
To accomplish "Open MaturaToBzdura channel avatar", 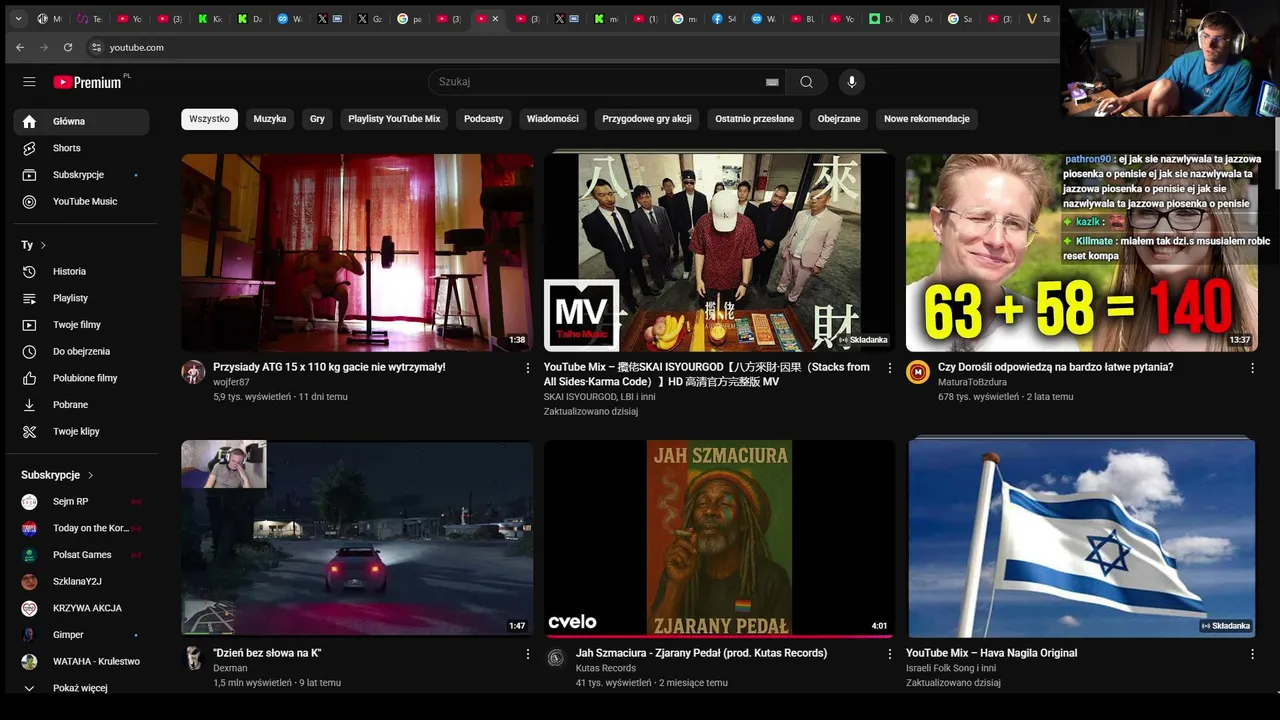I will pyautogui.click(x=918, y=373).
